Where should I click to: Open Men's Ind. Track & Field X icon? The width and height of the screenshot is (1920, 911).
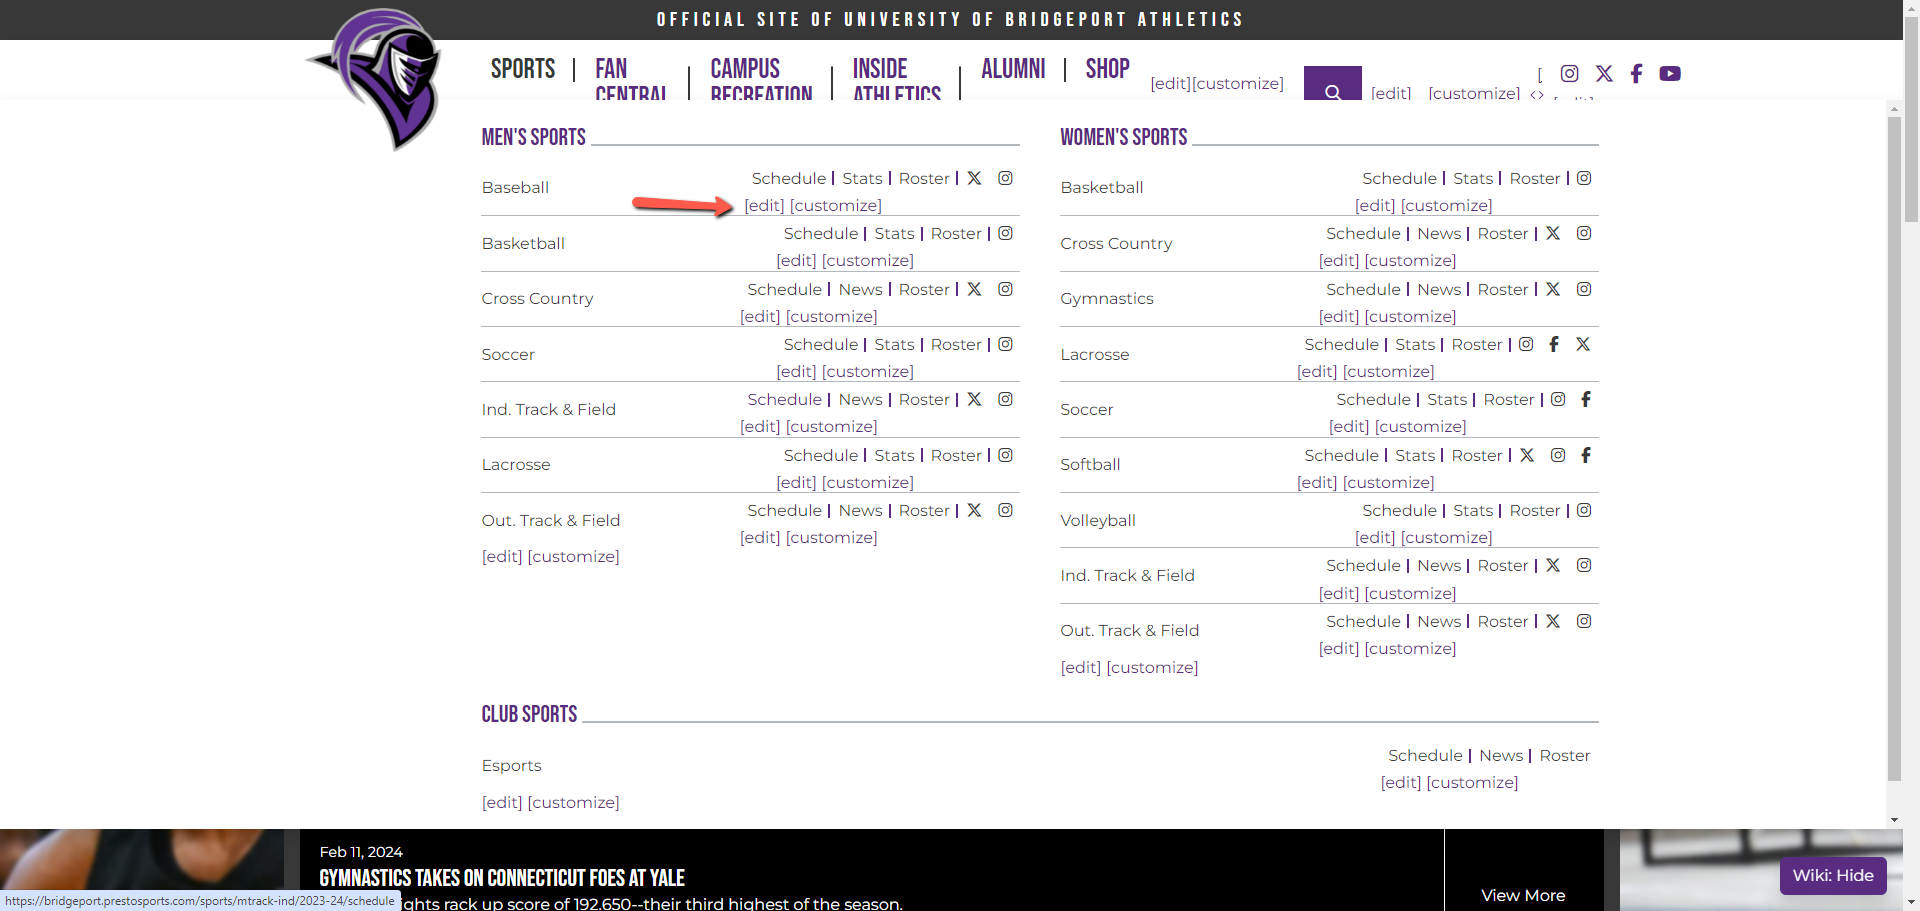pyautogui.click(x=974, y=399)
